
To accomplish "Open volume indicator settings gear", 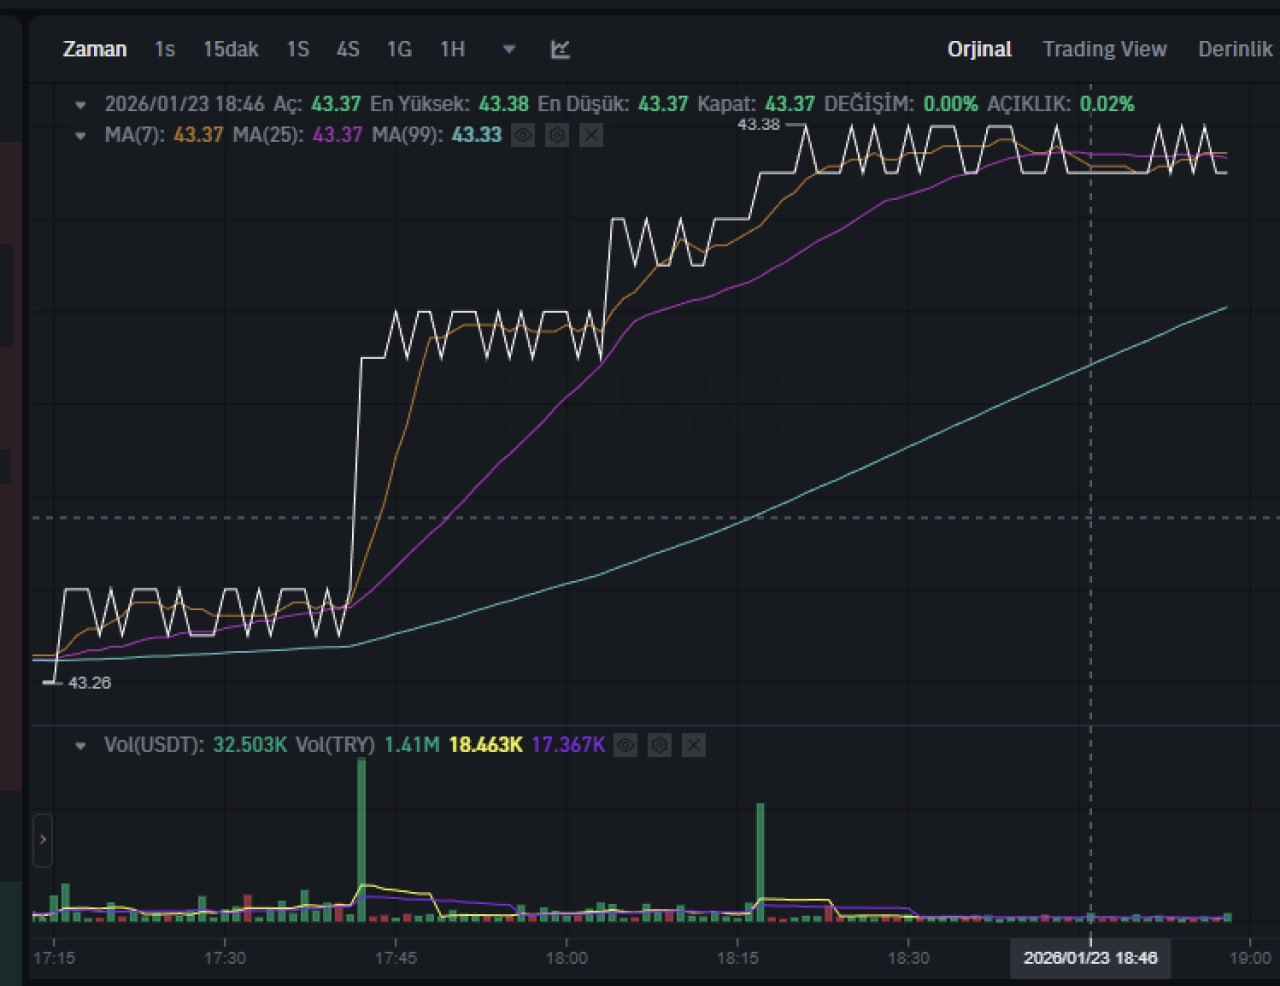I will (659, 744).
